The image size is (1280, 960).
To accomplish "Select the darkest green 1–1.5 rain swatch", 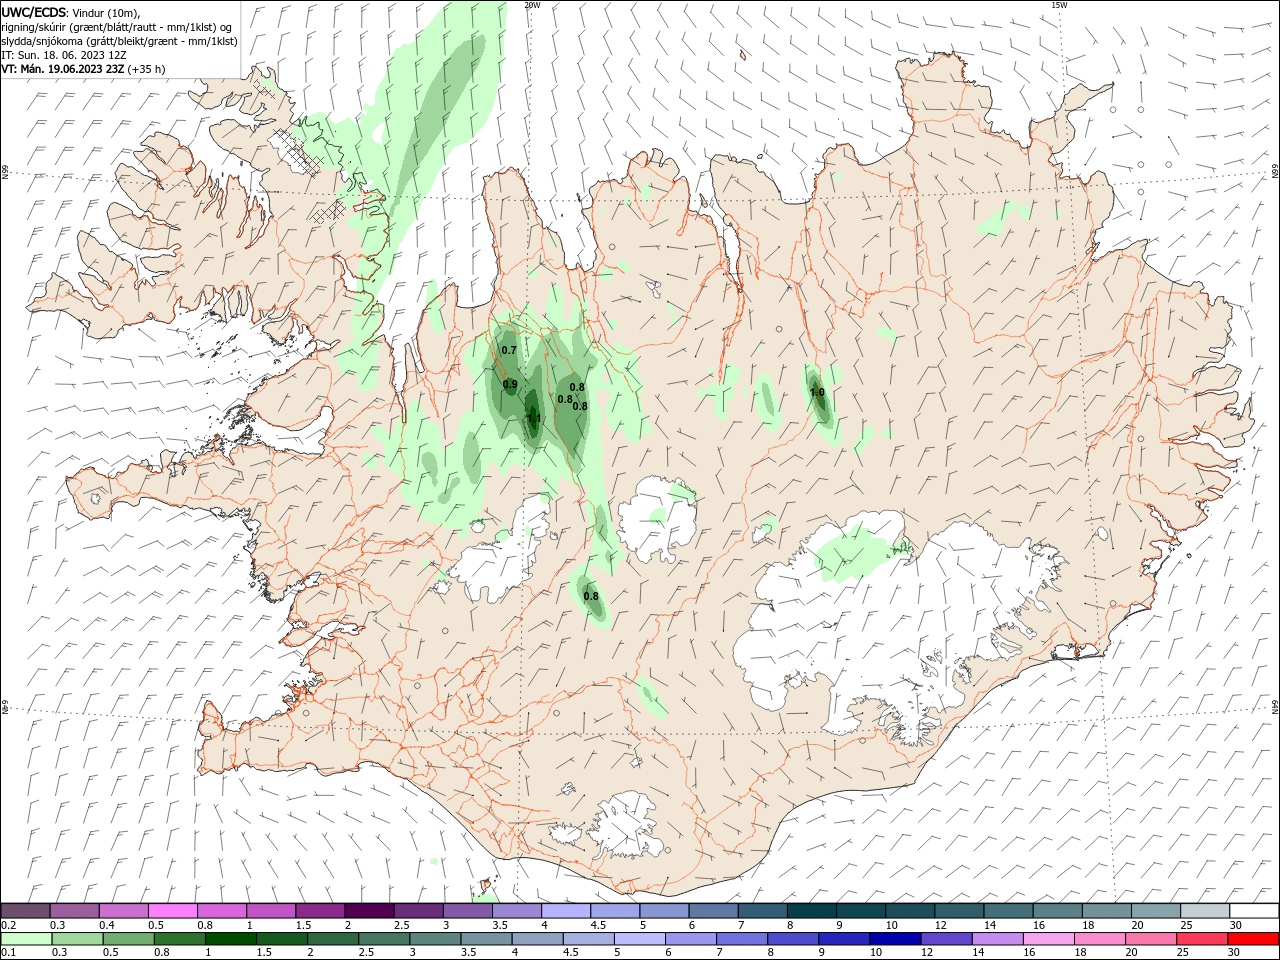I will click(x=230, y=939).
